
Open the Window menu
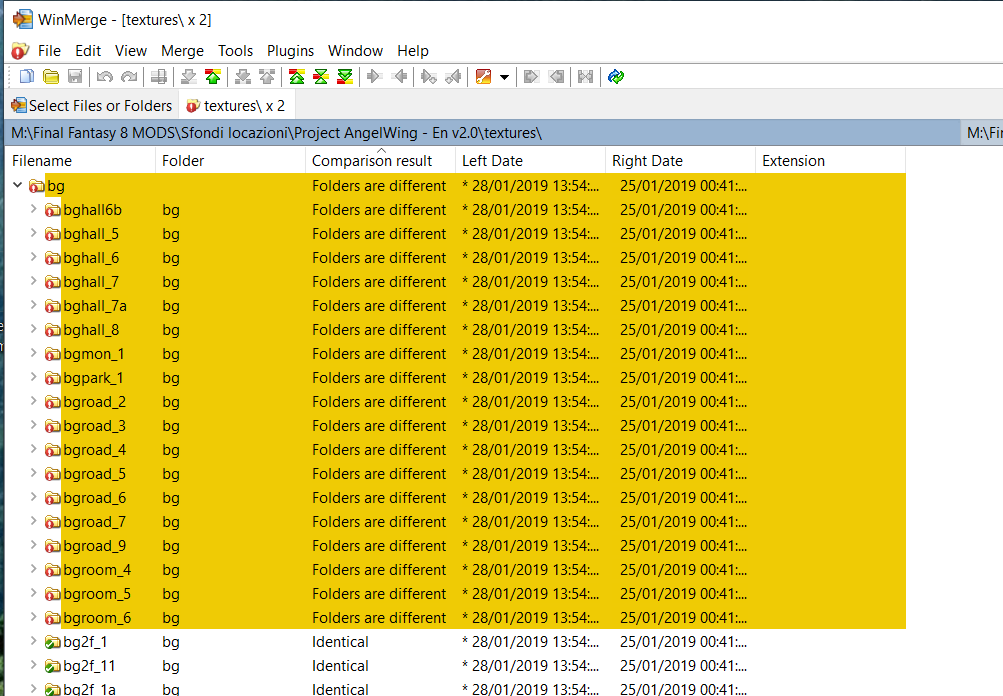click(x=356, y=51)
